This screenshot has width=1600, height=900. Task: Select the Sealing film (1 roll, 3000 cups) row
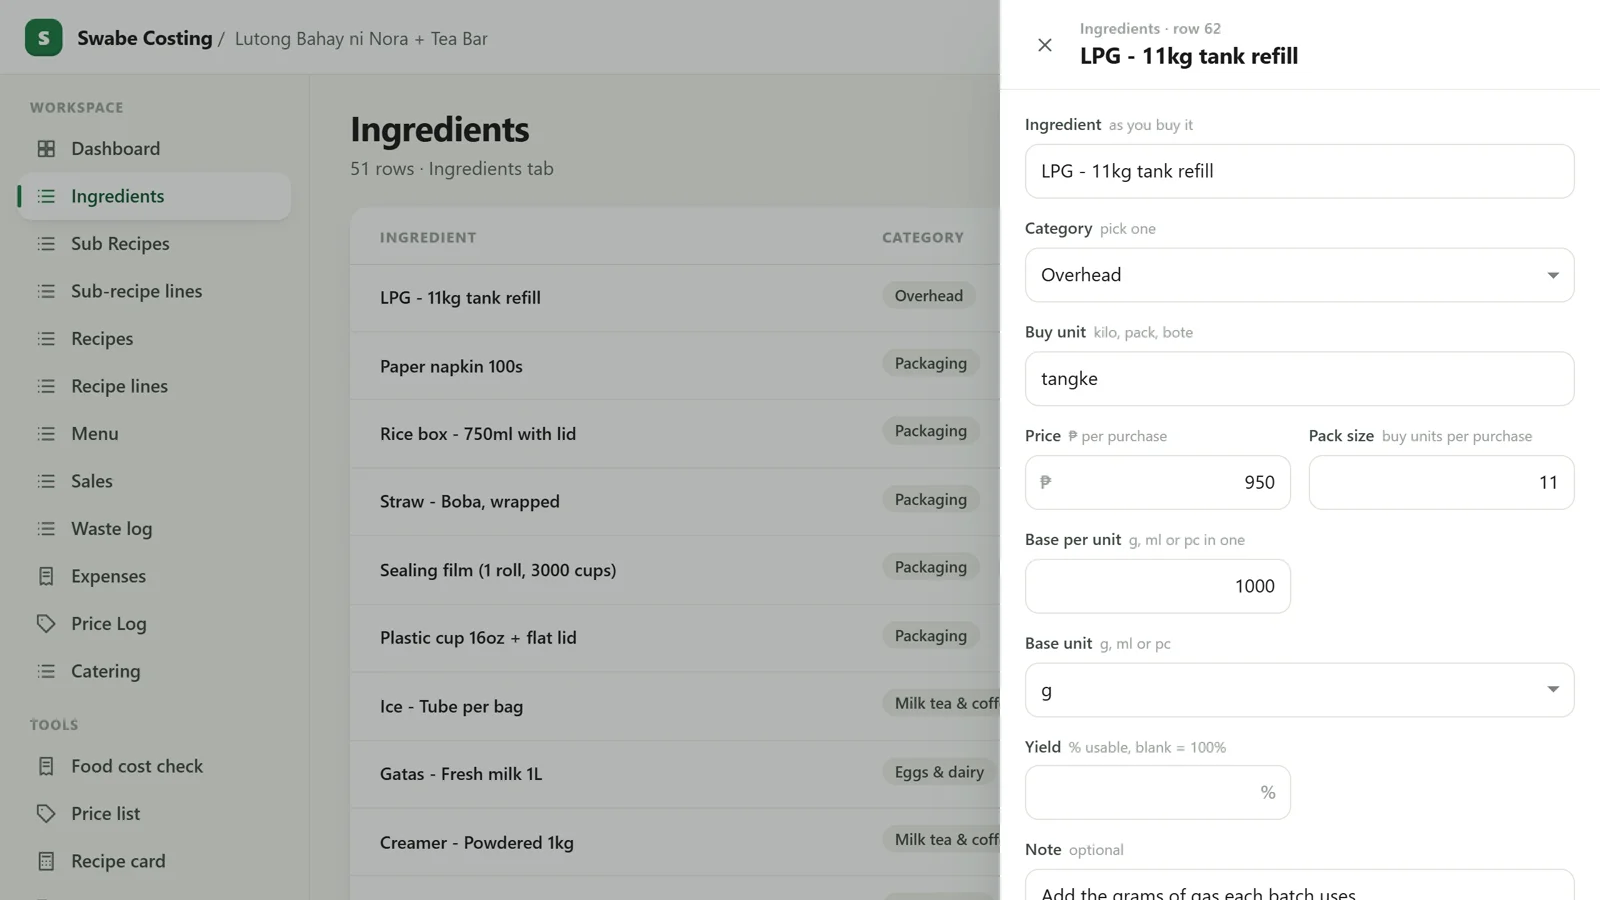675,570
